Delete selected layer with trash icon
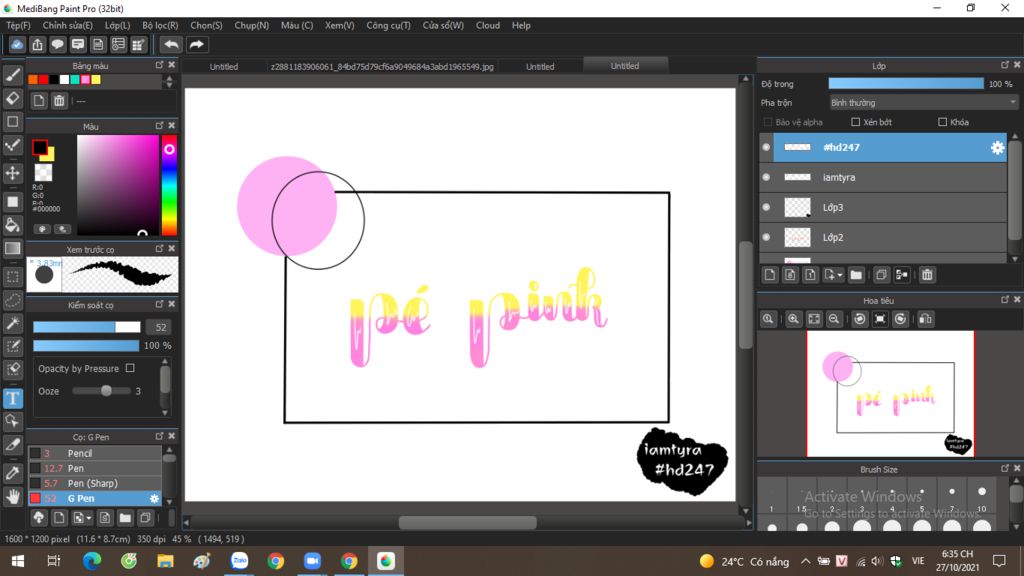The height and width of the screenshot is (576, 1024). (927, 275)
